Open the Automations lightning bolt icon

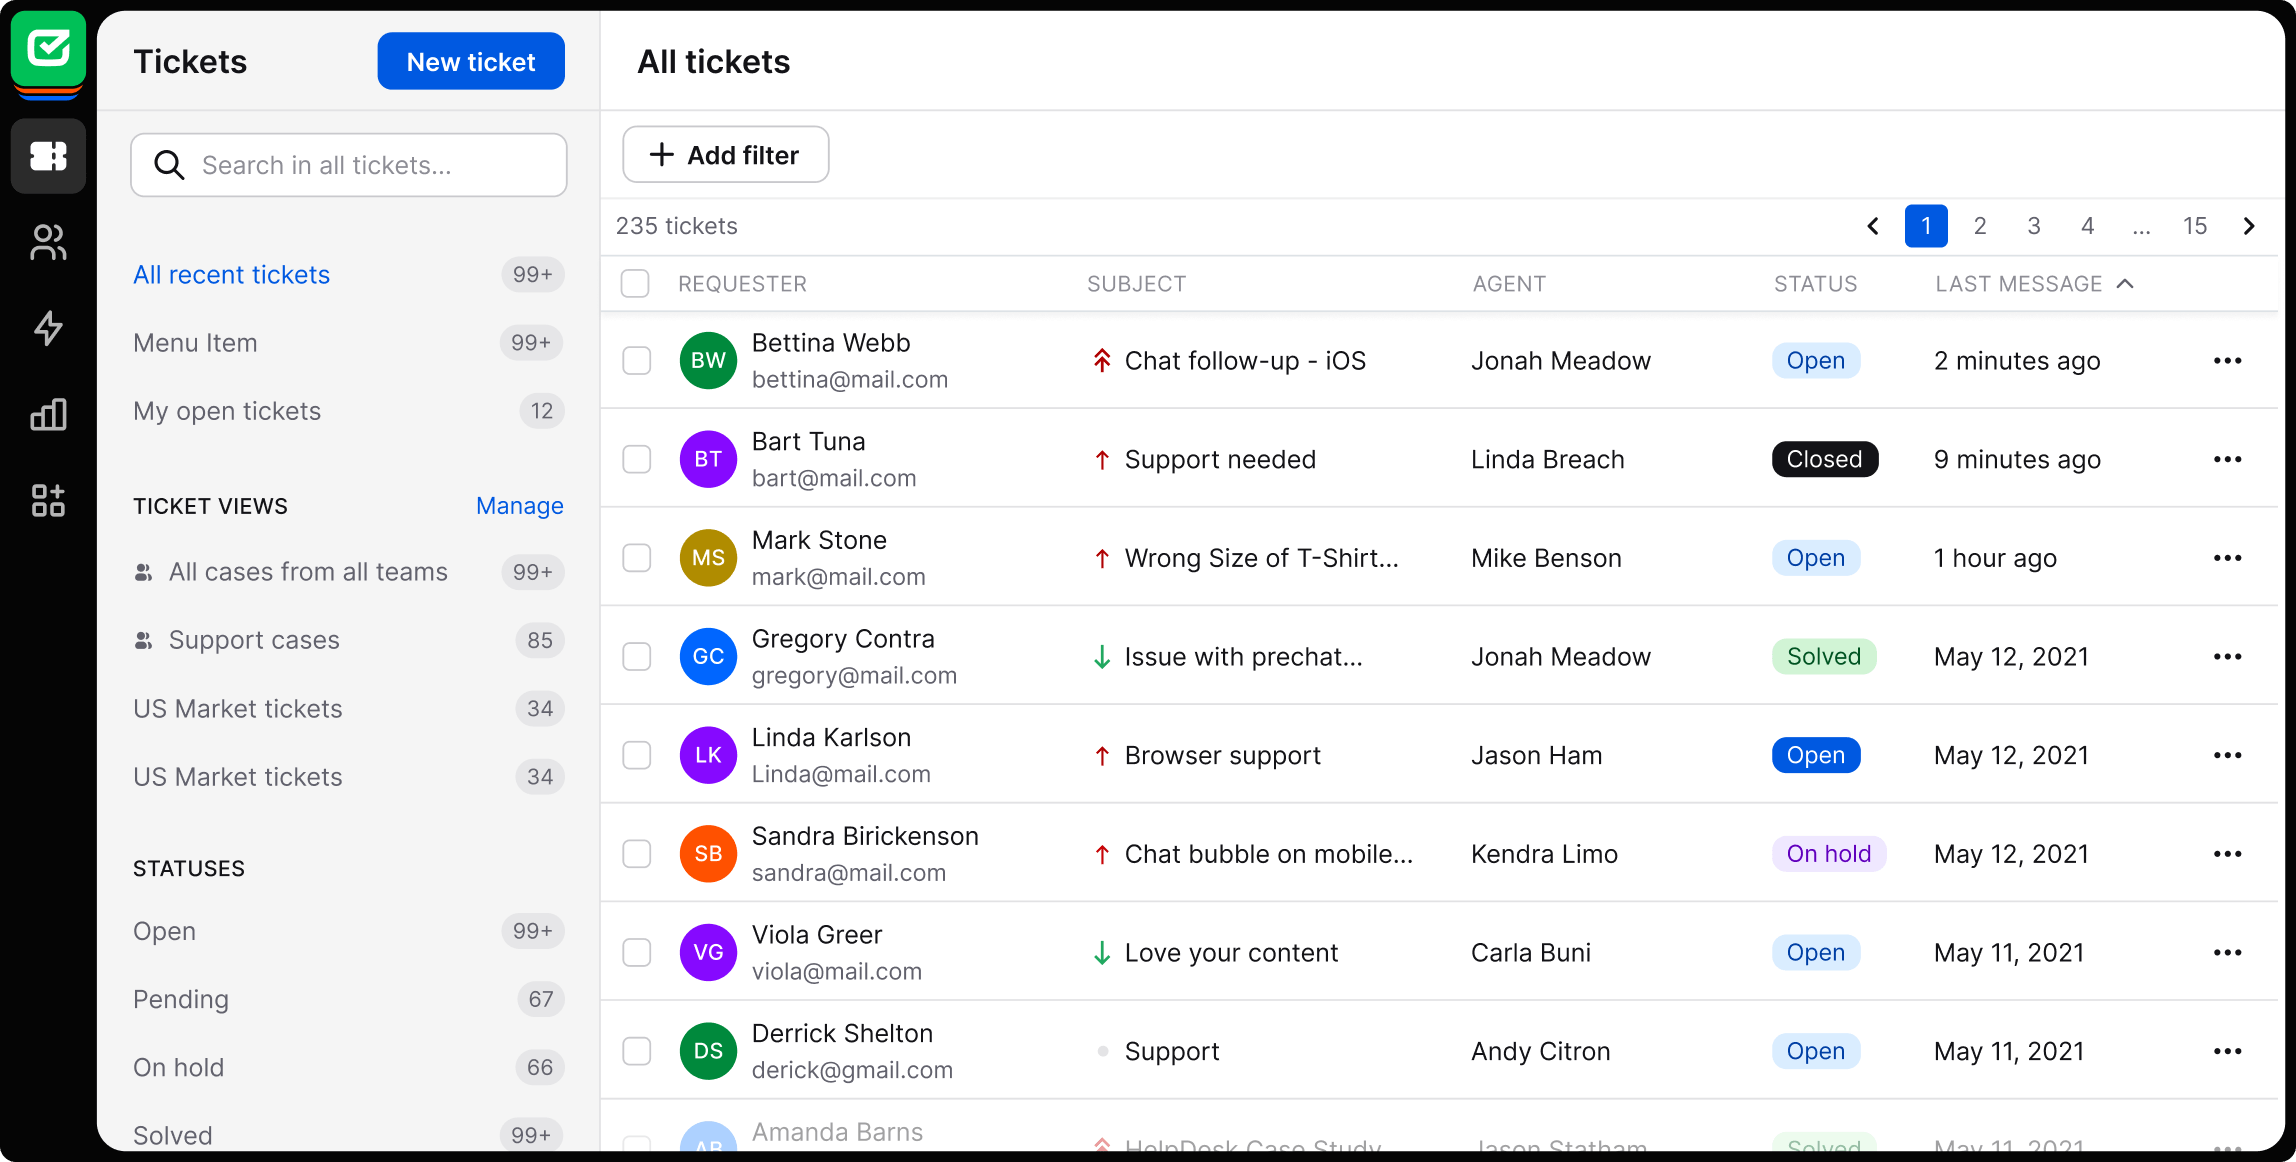point(48,328)
